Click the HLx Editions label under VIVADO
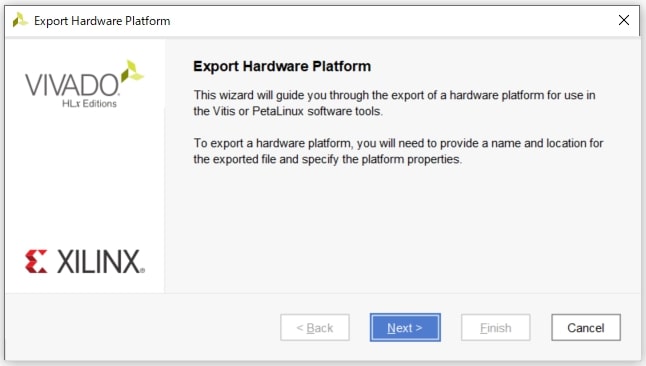The height and width of the screenshot is (366, 646). (x=89, y=103)
